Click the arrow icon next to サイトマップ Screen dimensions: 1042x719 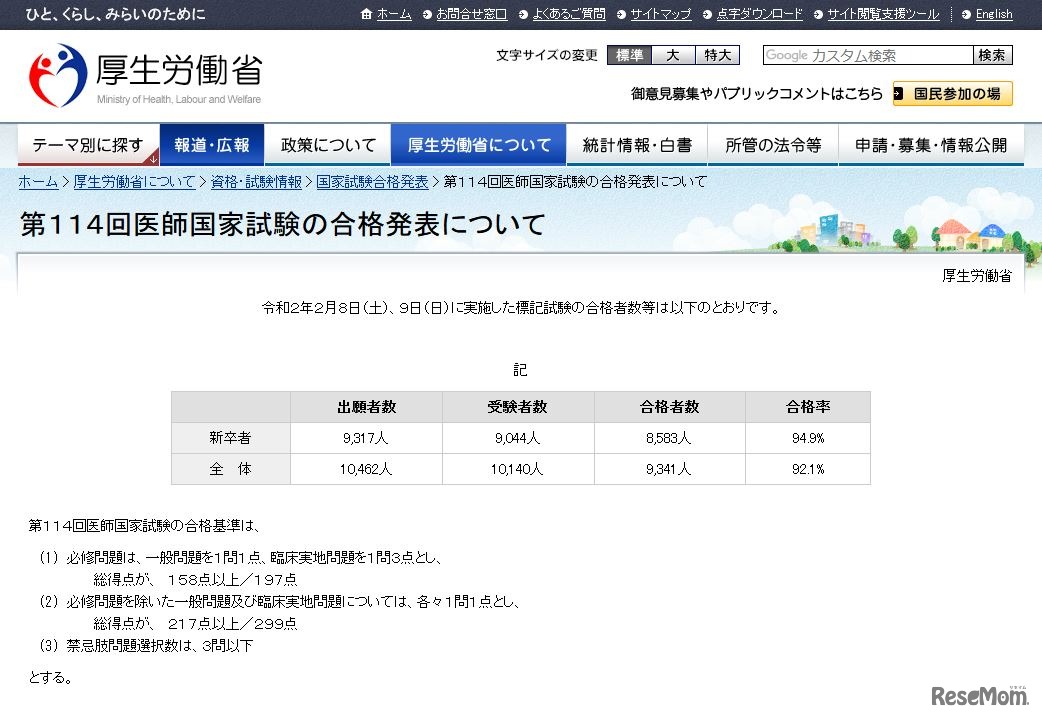[621, 14]
